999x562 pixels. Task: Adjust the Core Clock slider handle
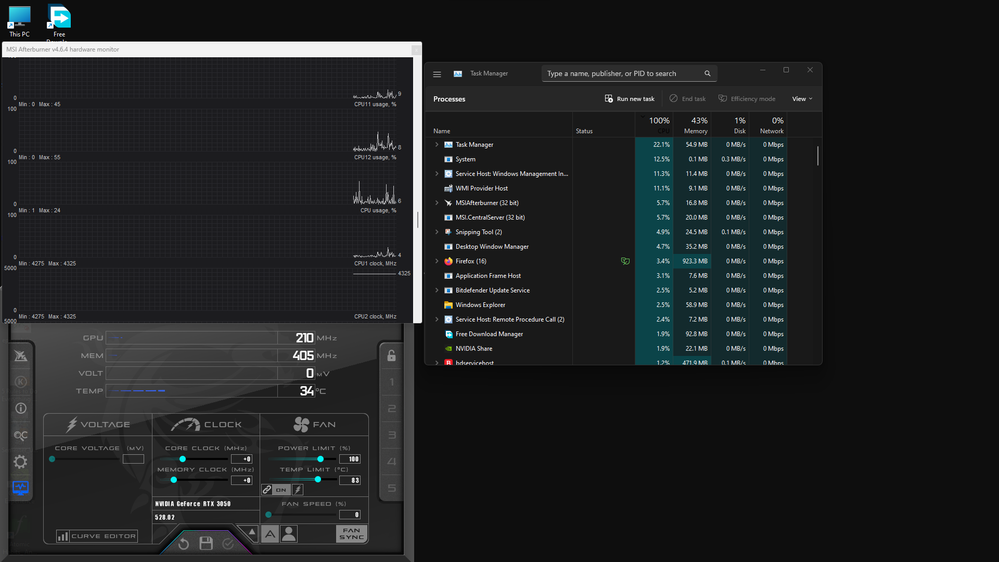[182, 459]
